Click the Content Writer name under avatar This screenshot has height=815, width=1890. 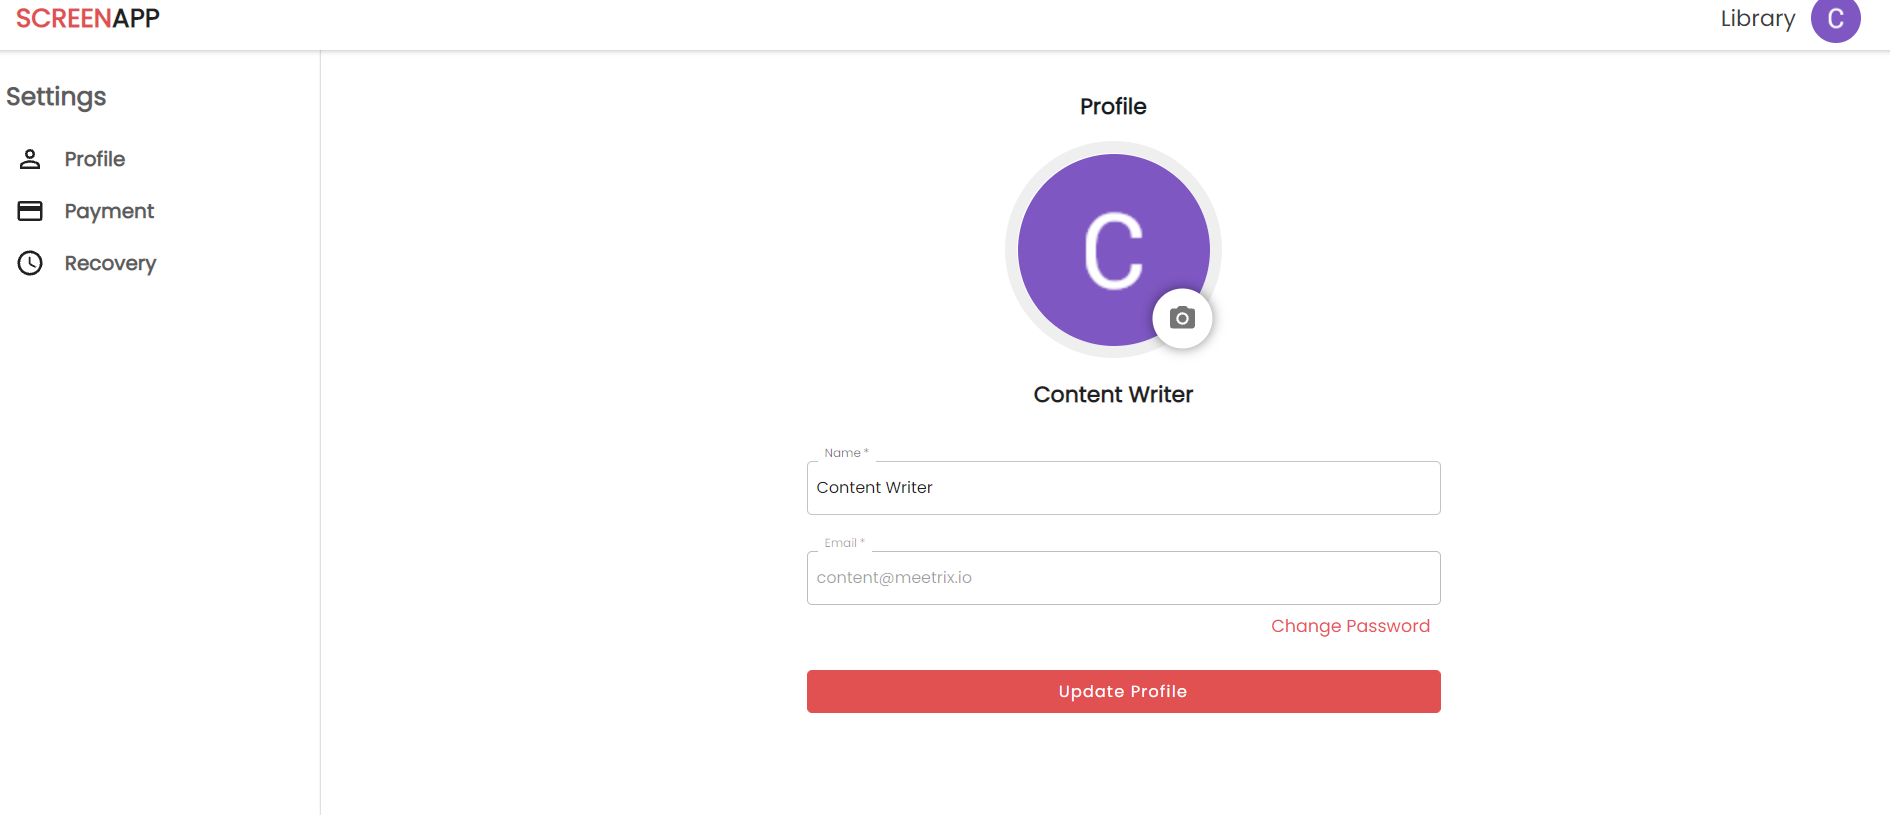[x=1113, y=395]
